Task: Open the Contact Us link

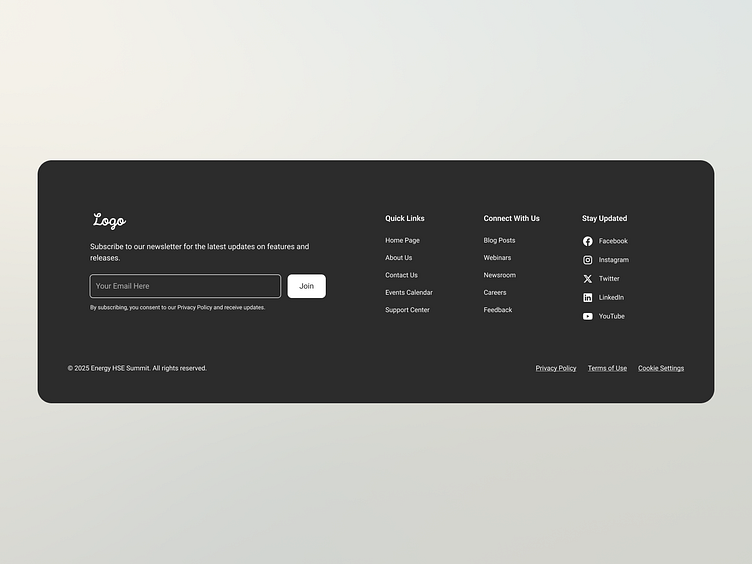Action: pyautogui.click(x=401, y=275)
